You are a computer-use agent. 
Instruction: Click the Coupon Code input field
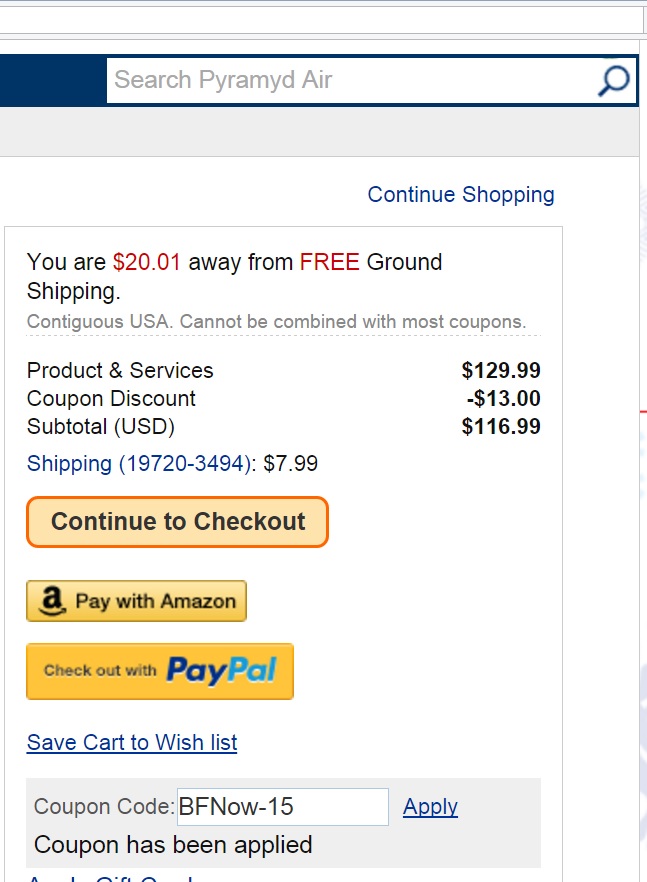point(282,806)
